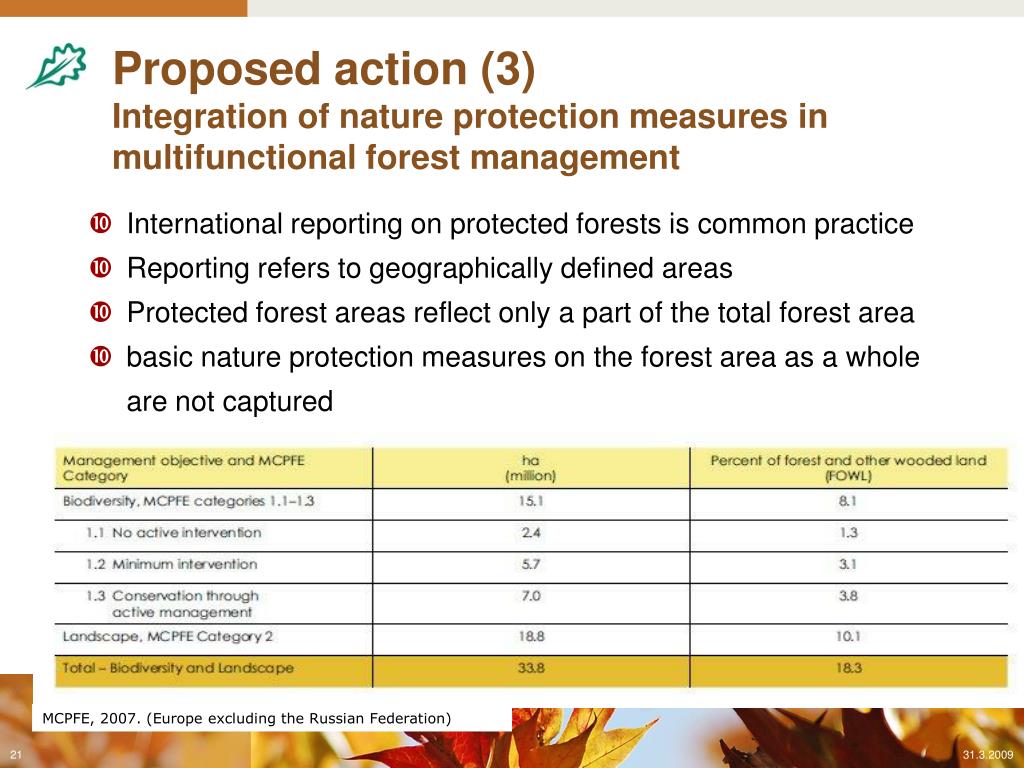Click the date "31.3.2009"

click(x=988, y=755)
